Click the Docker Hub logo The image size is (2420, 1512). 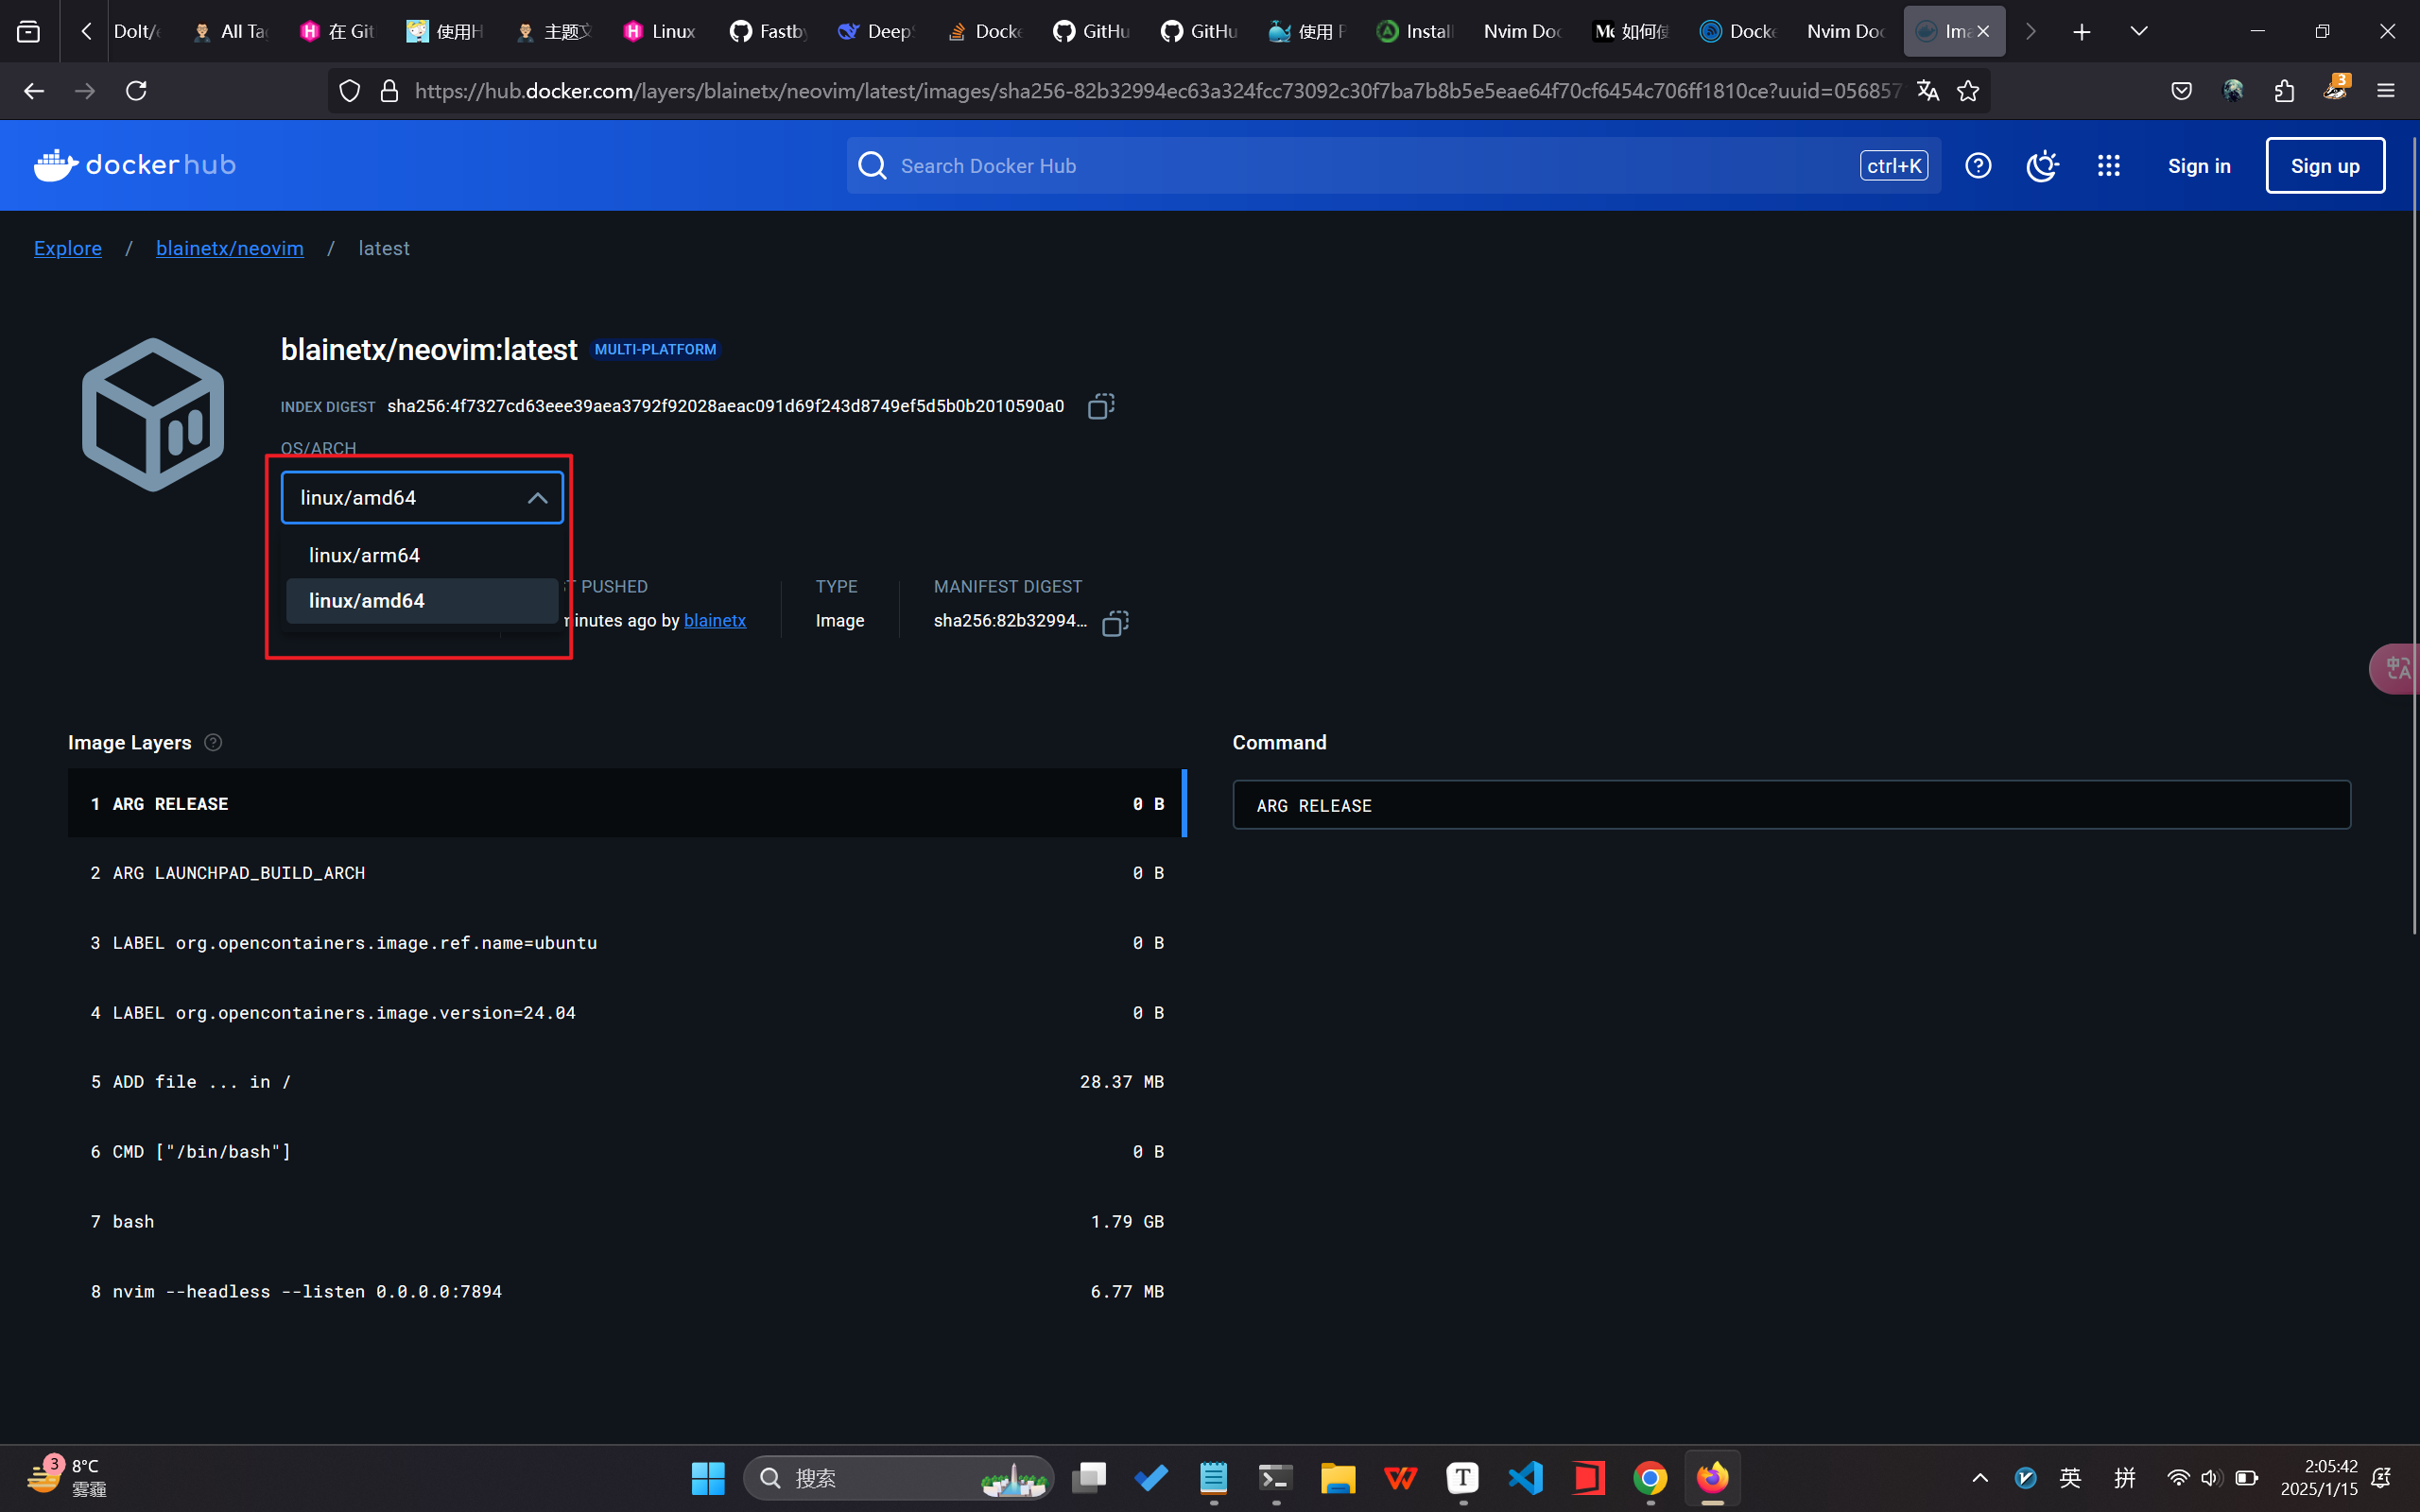point(135,165)
